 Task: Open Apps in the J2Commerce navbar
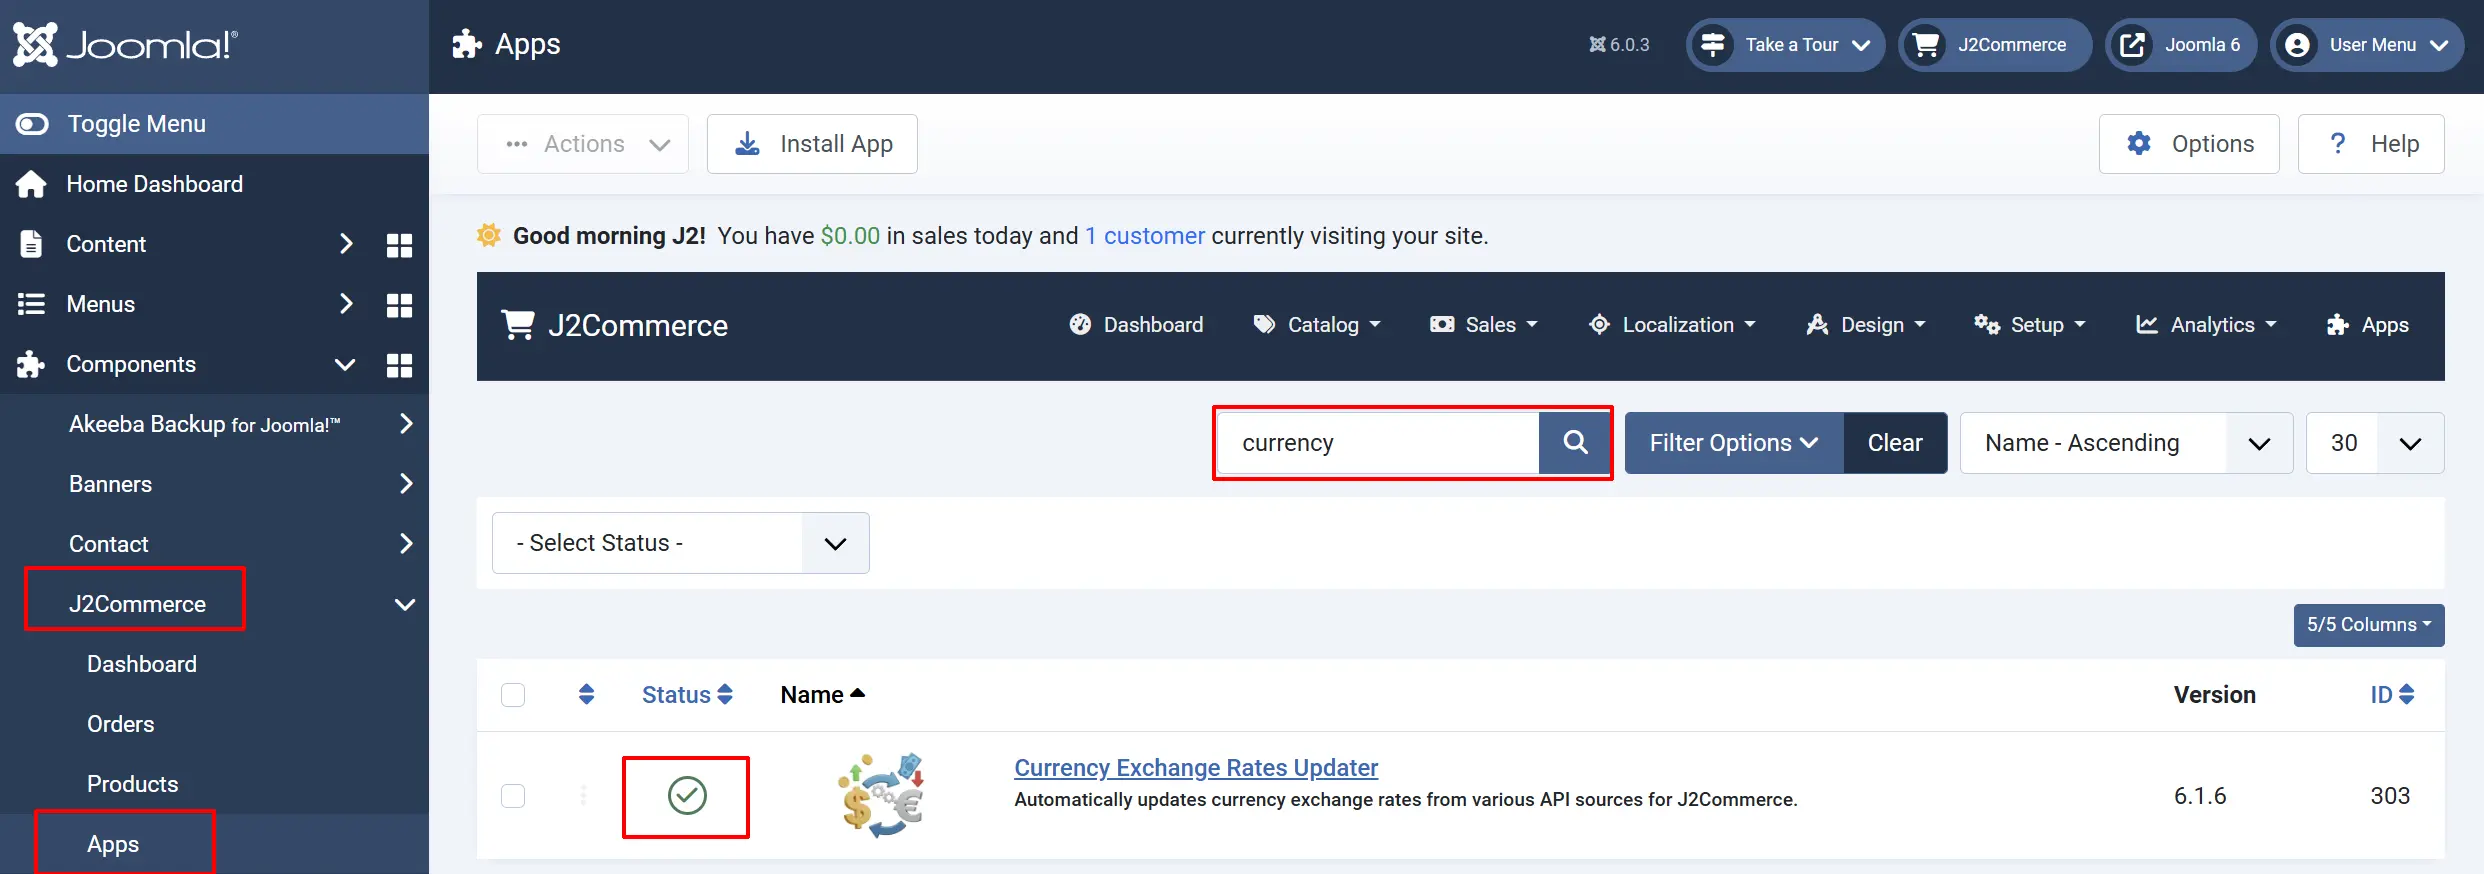2367,325
